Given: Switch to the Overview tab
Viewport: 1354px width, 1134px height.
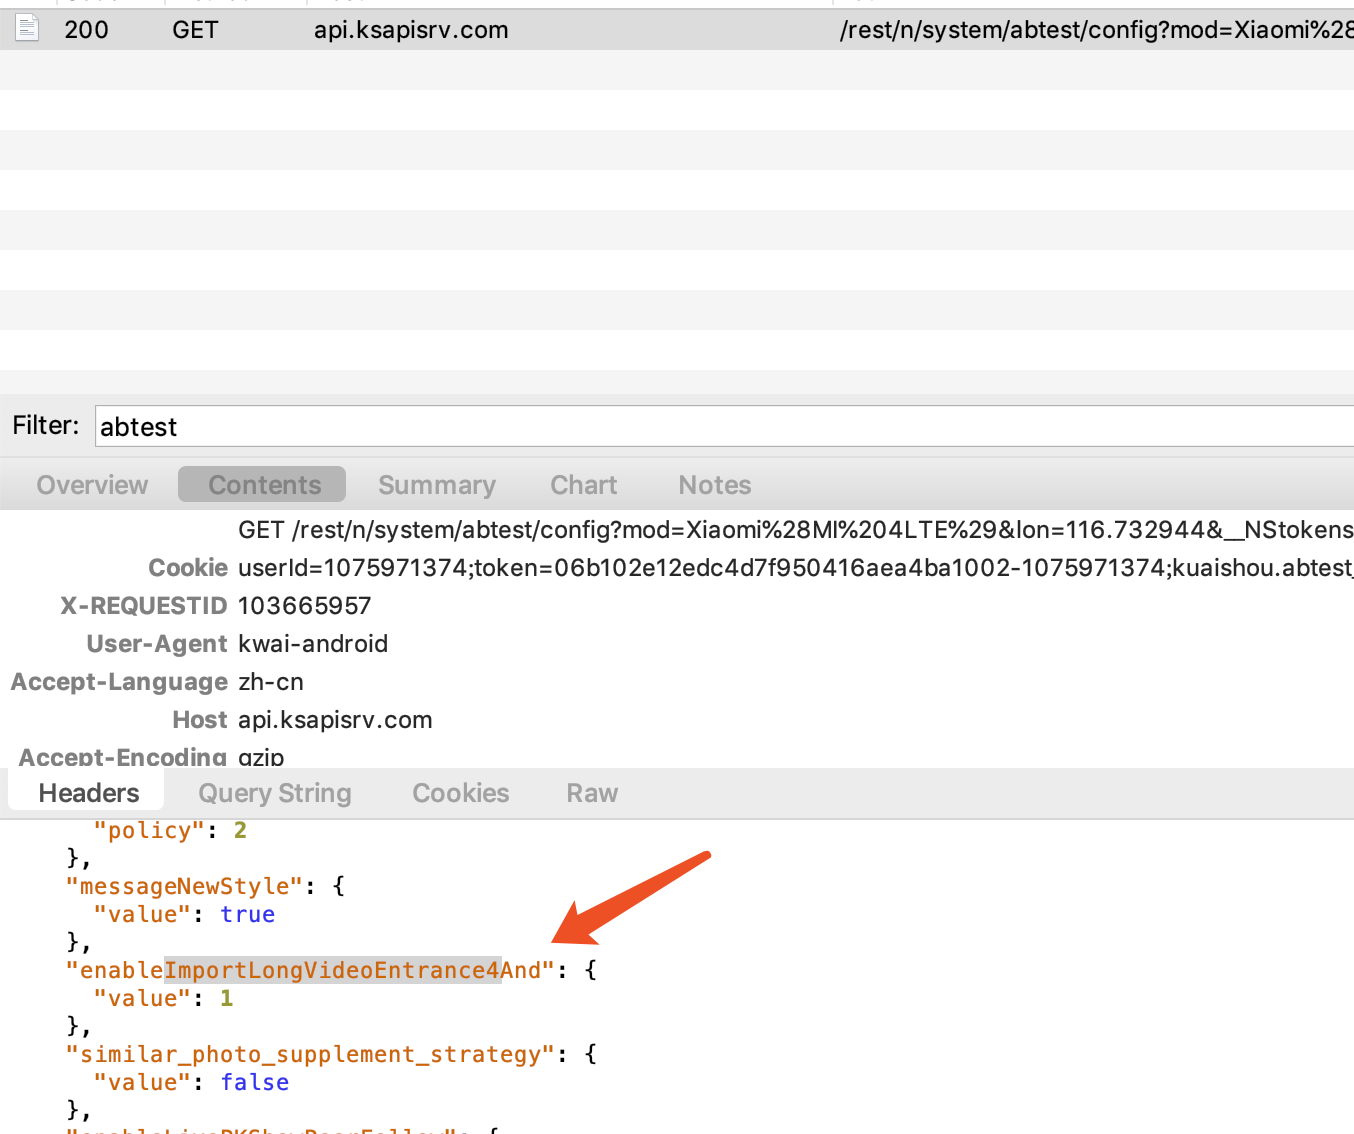Looking at the screenshot, I should (92, 485).
